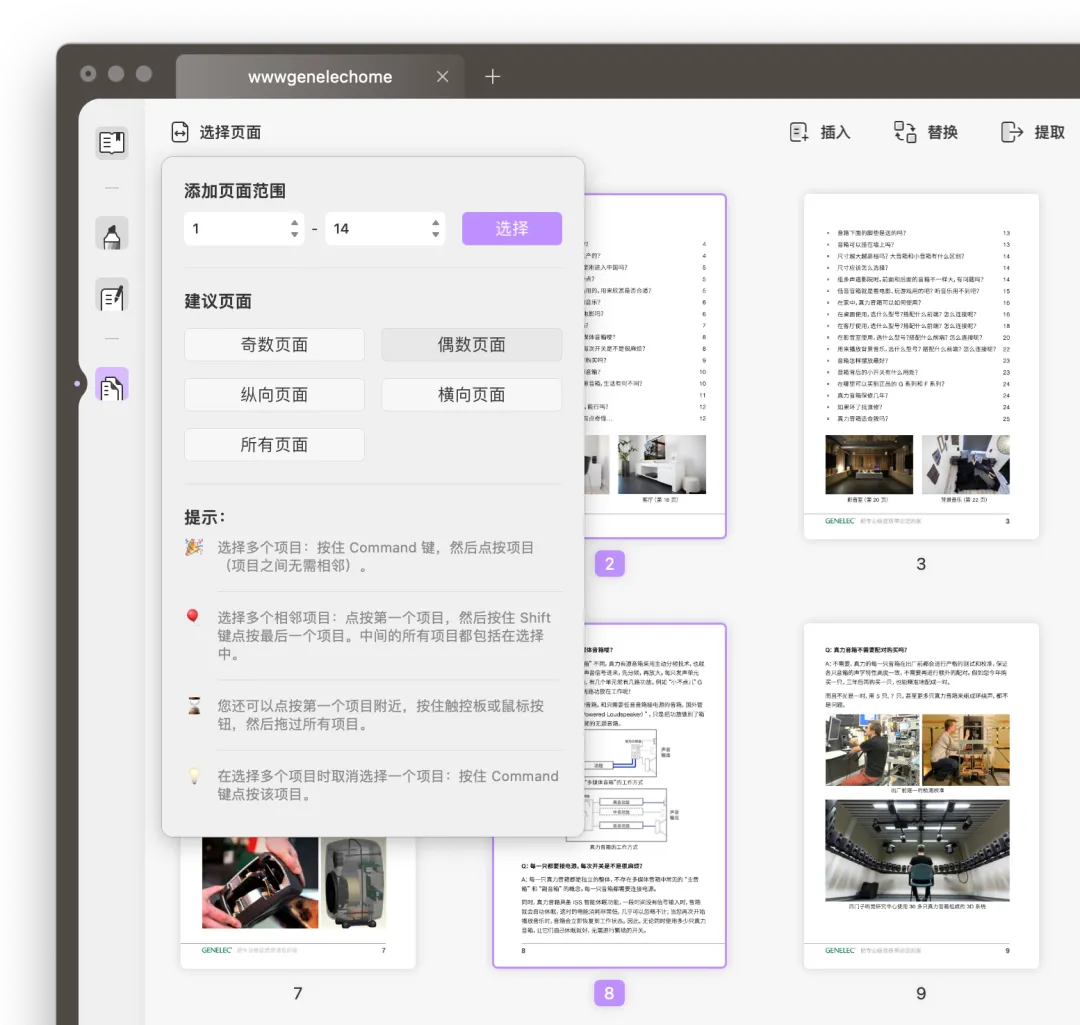Select page 7 thumbnail
Viewport: 1080px width, 1025px height.
point(298,902)
